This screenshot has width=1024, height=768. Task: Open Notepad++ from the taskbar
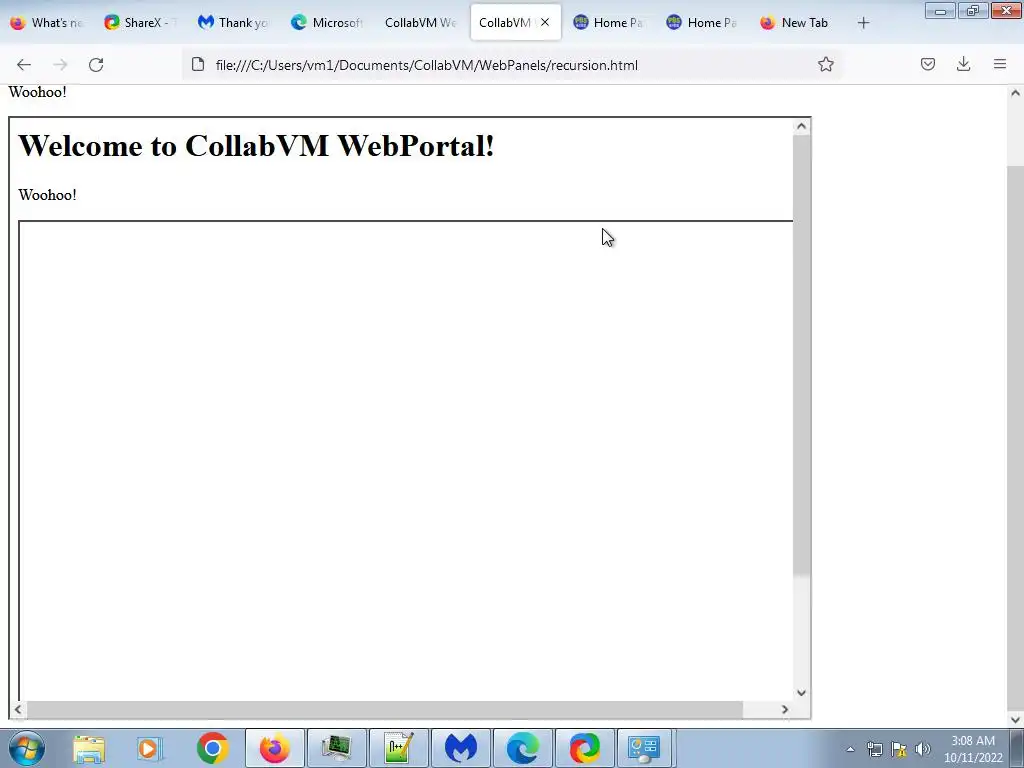399,748
